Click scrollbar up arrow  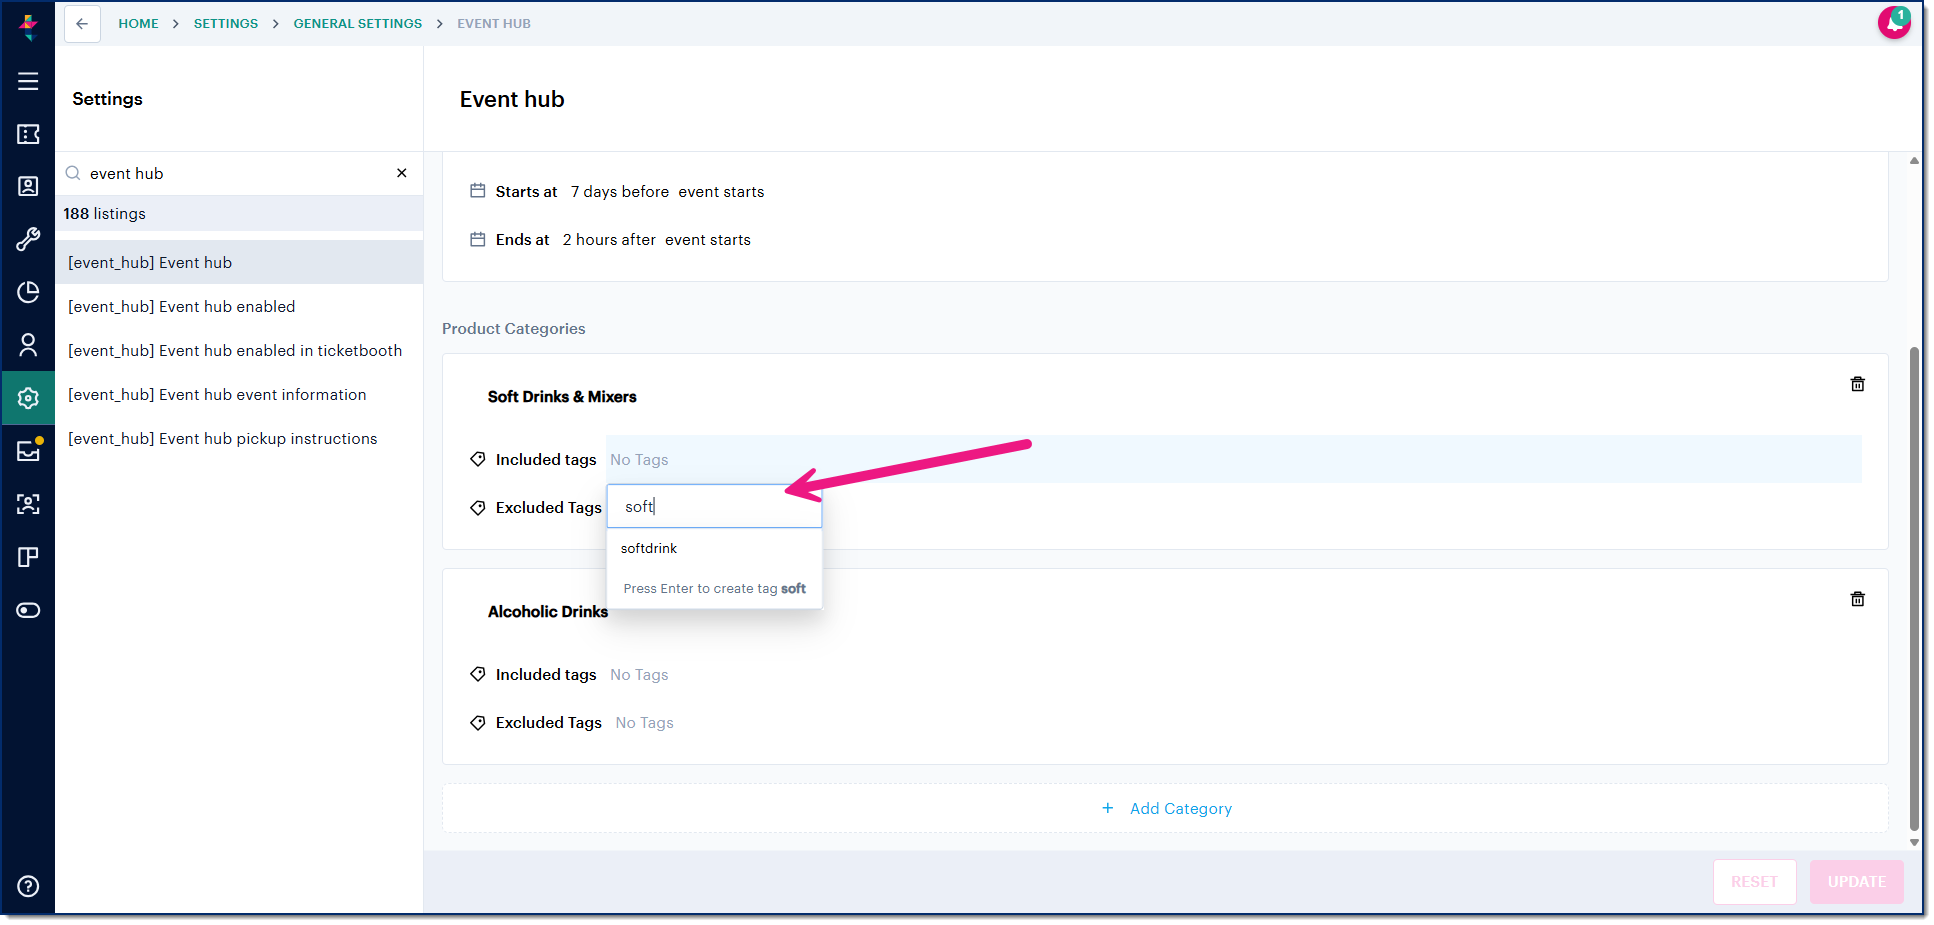point(1914,160)
